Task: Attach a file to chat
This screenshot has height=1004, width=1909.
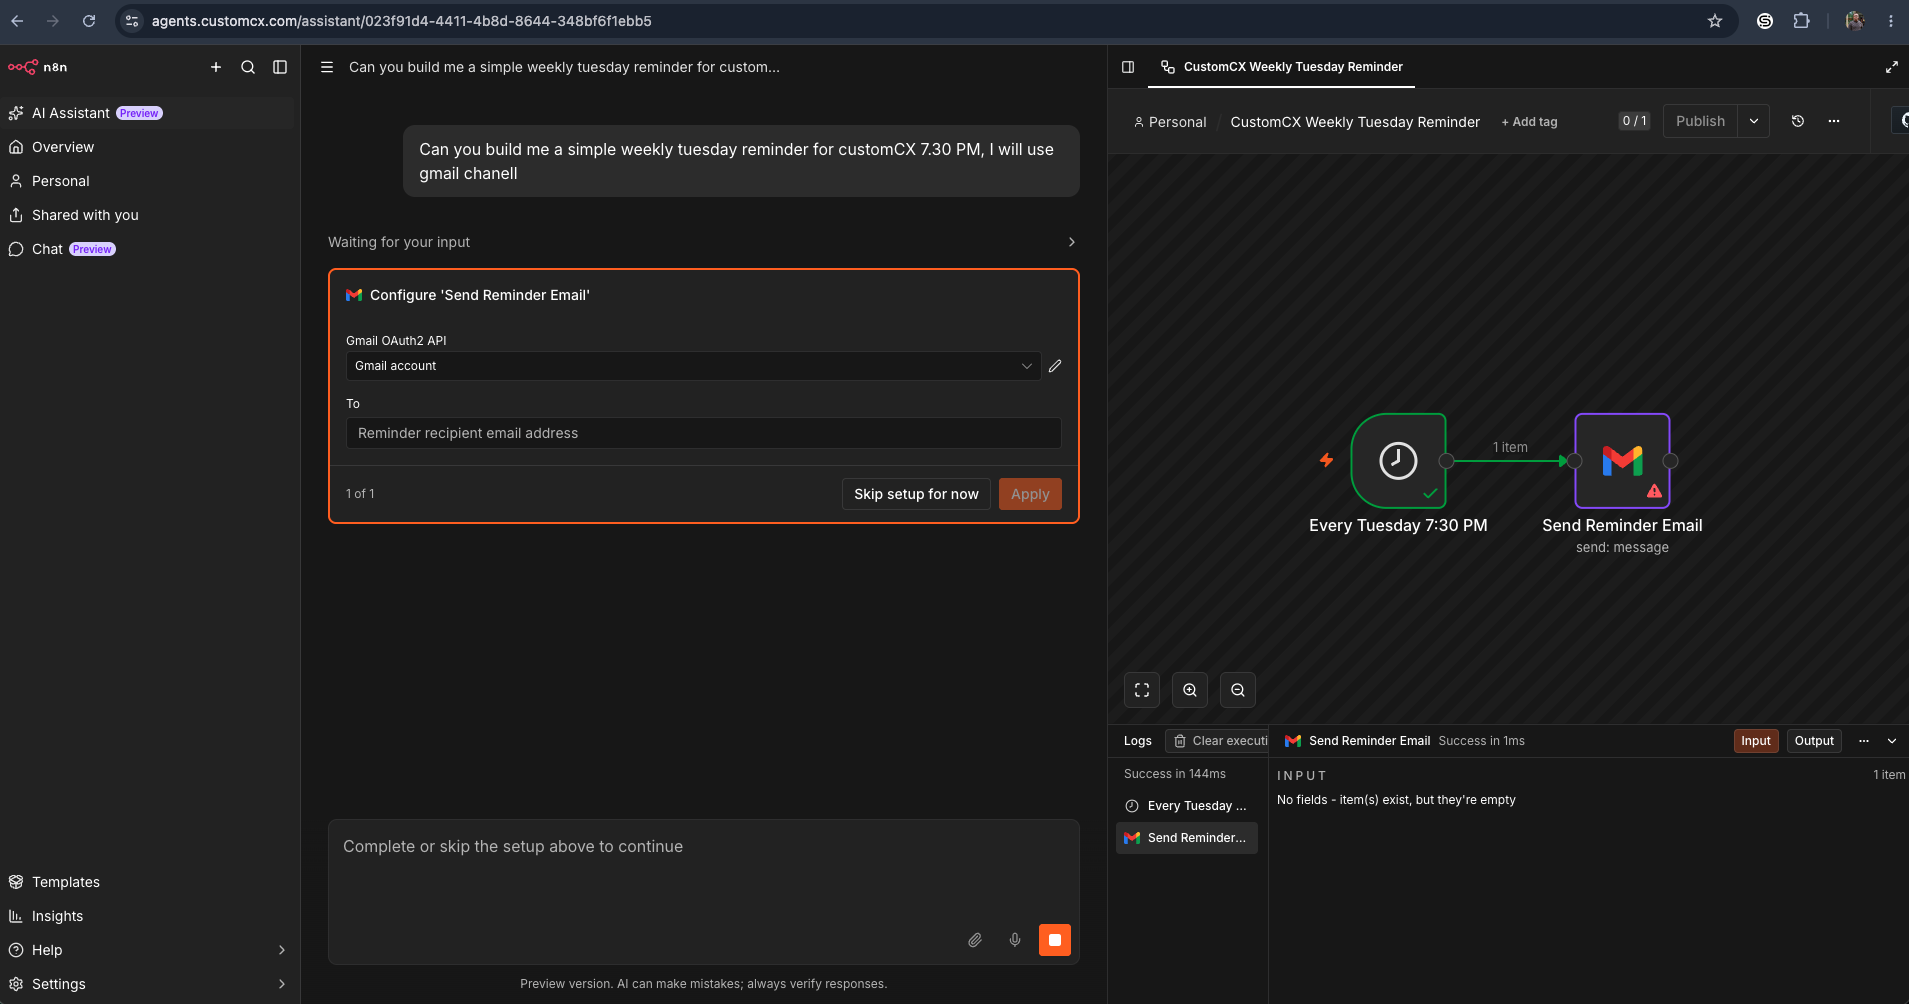Action: pyautogui.click(x=975, y=940)
